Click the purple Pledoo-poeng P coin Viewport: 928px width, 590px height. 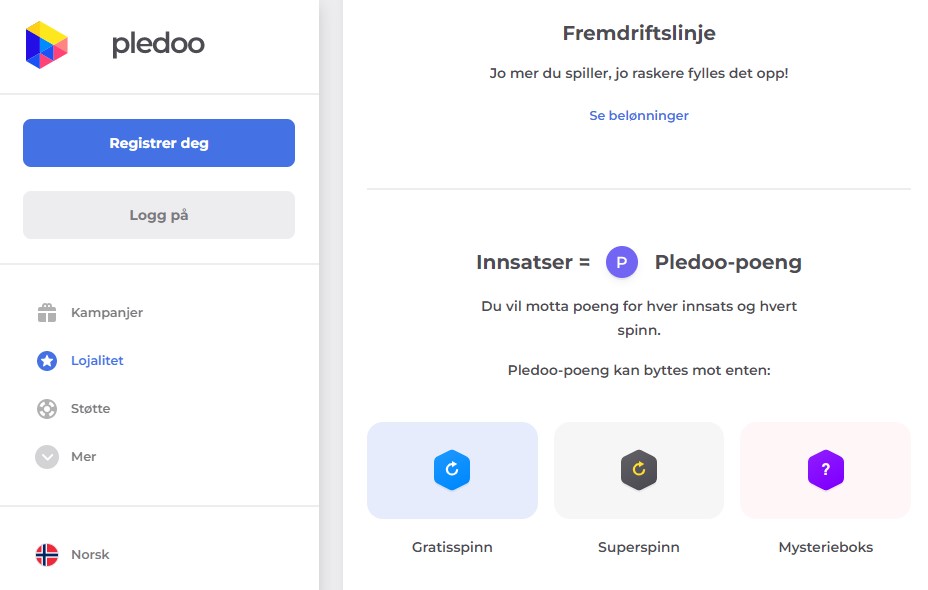(x=622, y=263)
